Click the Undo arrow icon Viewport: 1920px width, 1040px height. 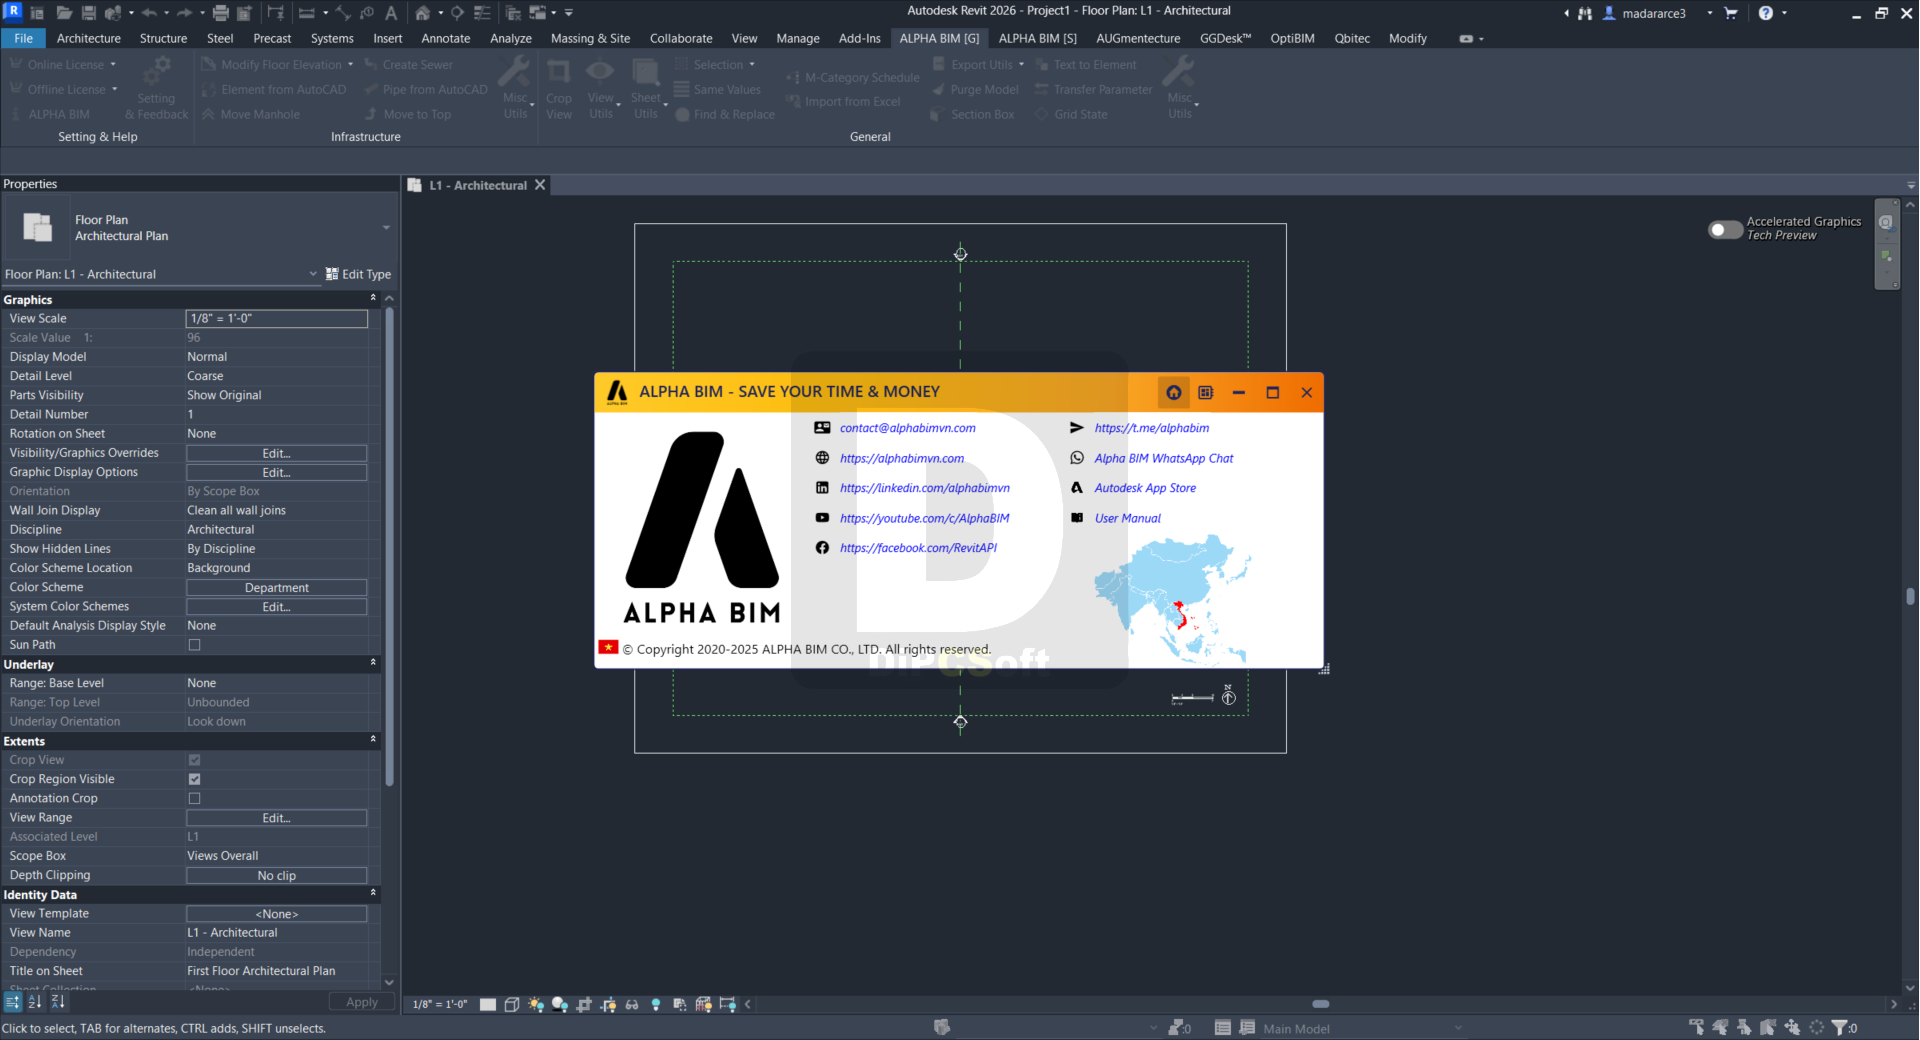pos(150,13)
